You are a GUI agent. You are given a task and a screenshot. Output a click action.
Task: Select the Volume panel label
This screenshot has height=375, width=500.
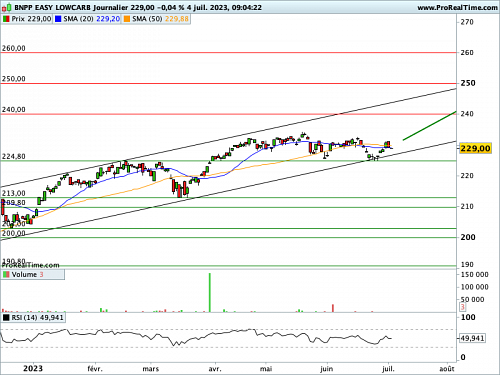tap(24, 275)
